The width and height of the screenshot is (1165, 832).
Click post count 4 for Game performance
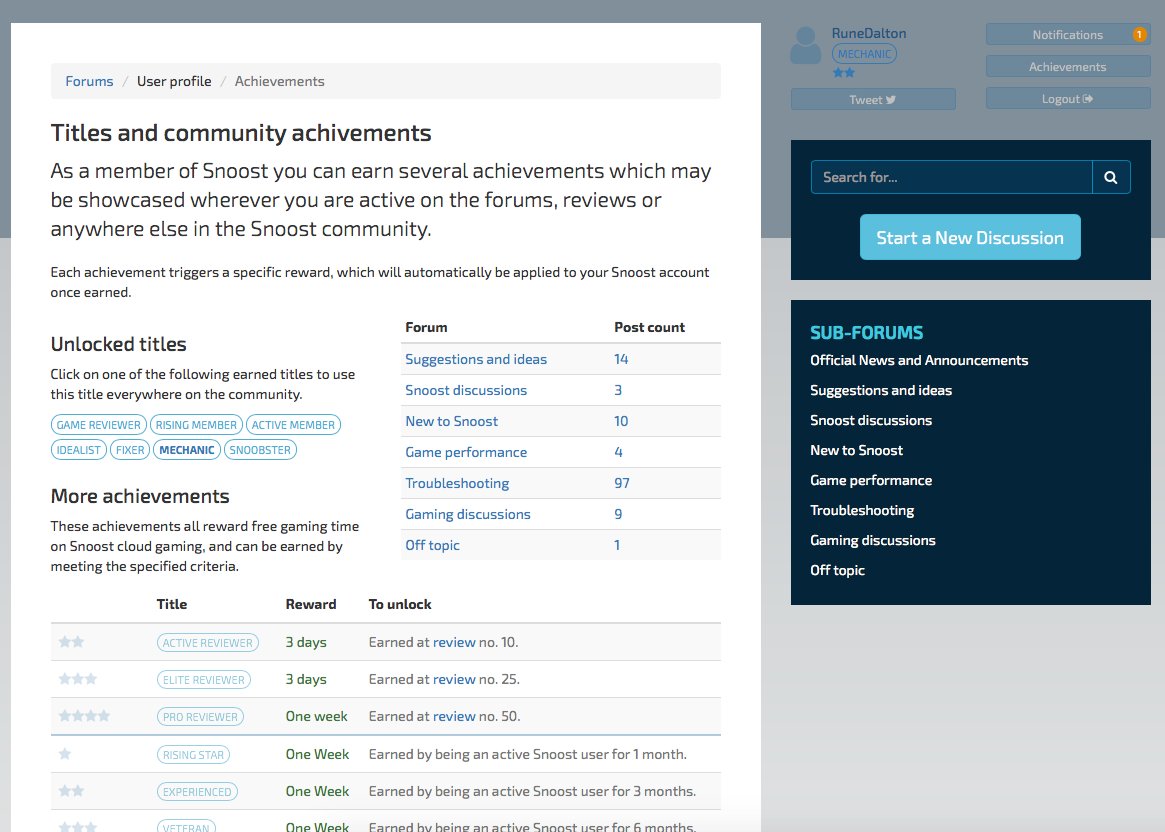point(618,452)
